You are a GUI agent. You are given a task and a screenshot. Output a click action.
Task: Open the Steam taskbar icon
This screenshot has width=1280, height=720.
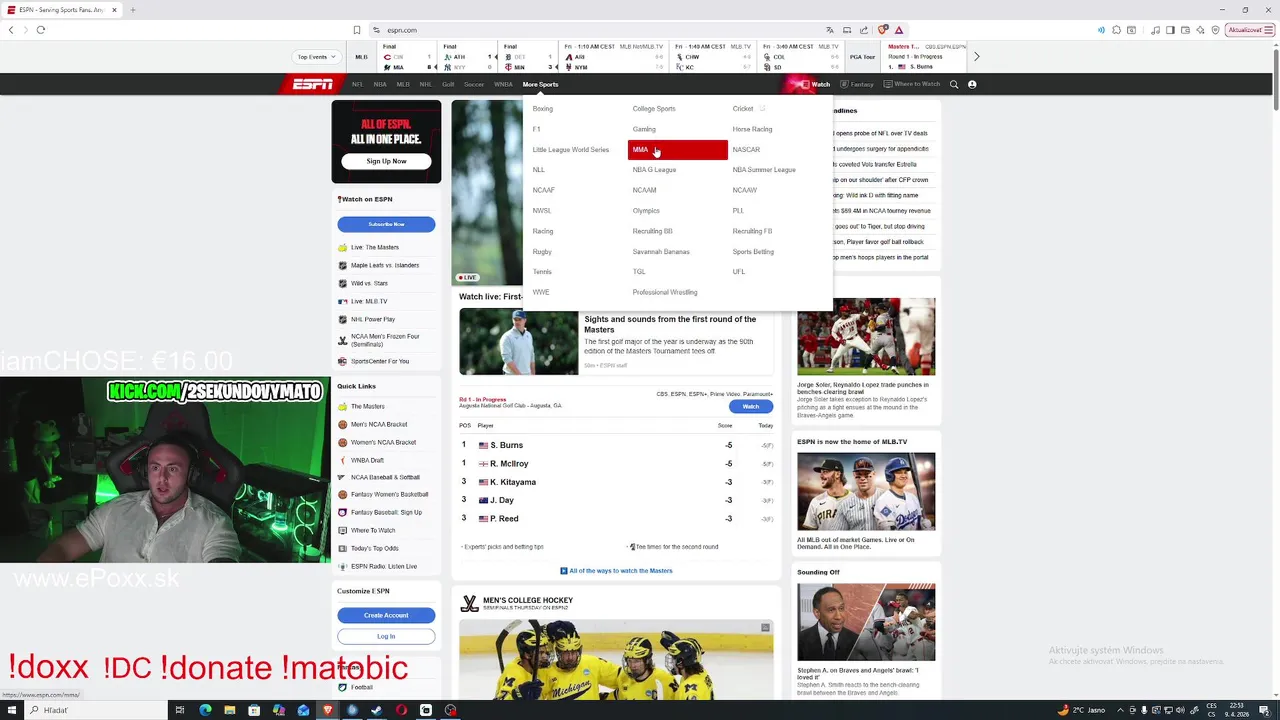(x=376, y=710)
